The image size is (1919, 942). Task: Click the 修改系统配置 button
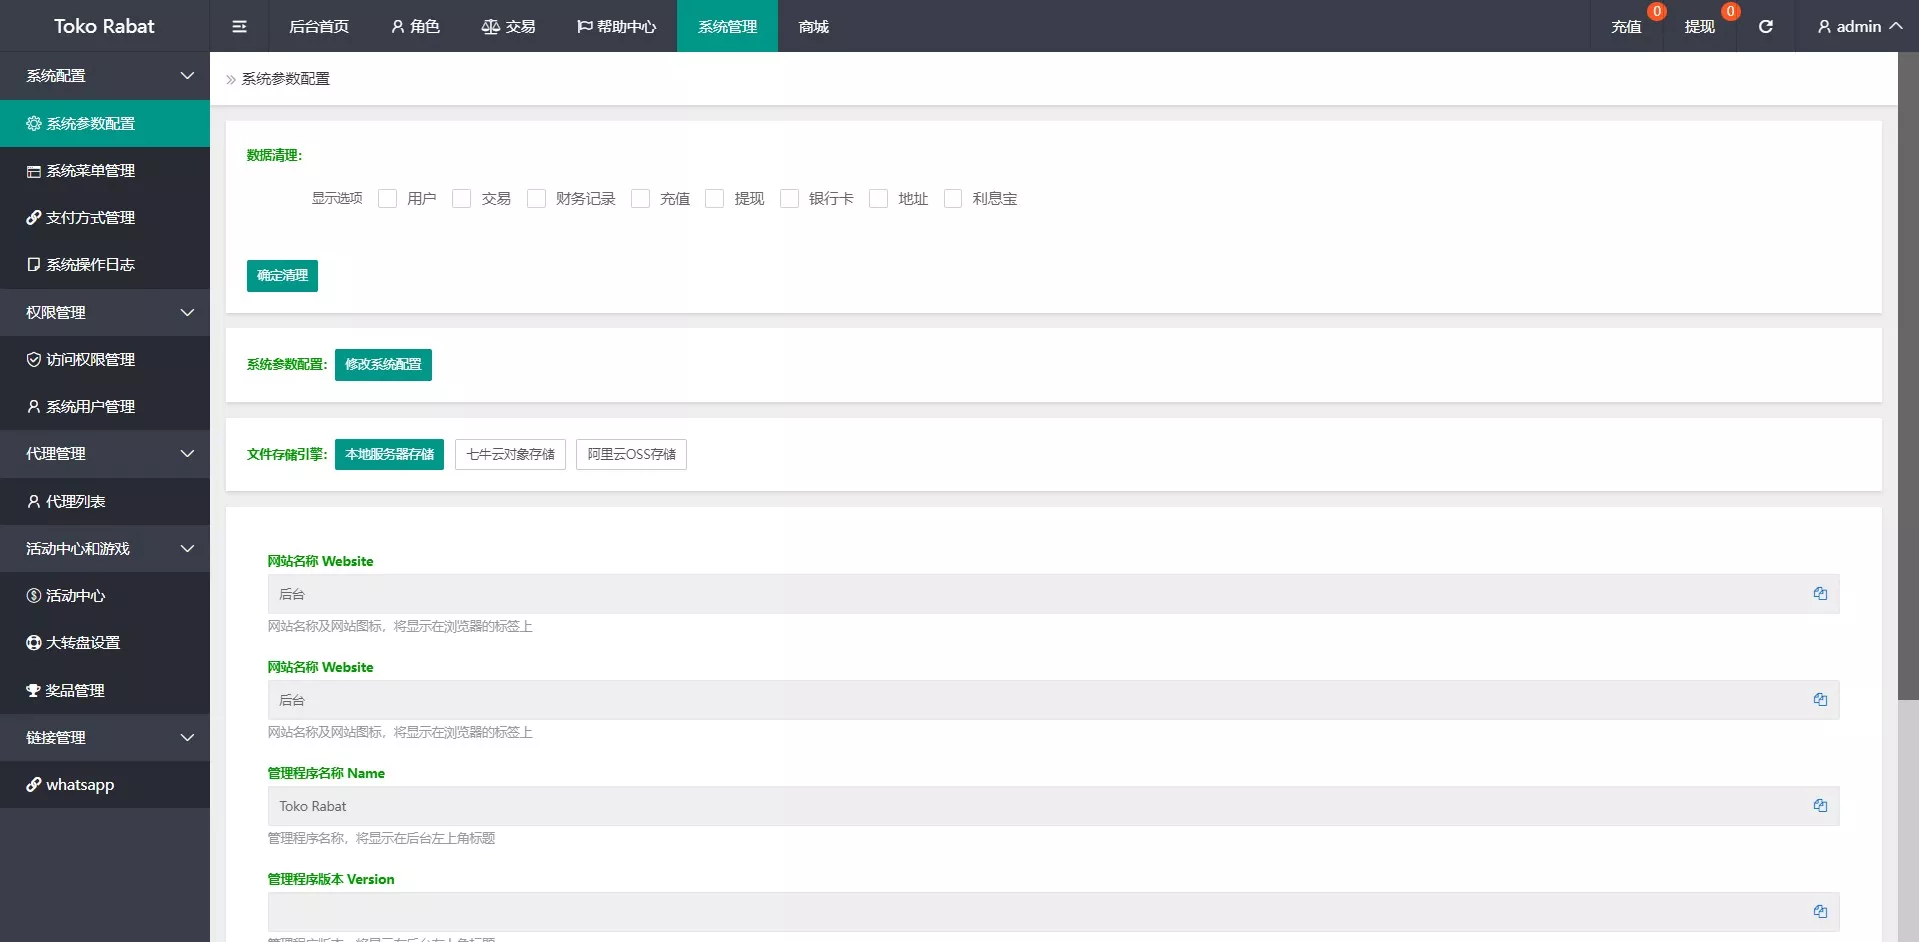pyautogui.click(x=383, y=365)
